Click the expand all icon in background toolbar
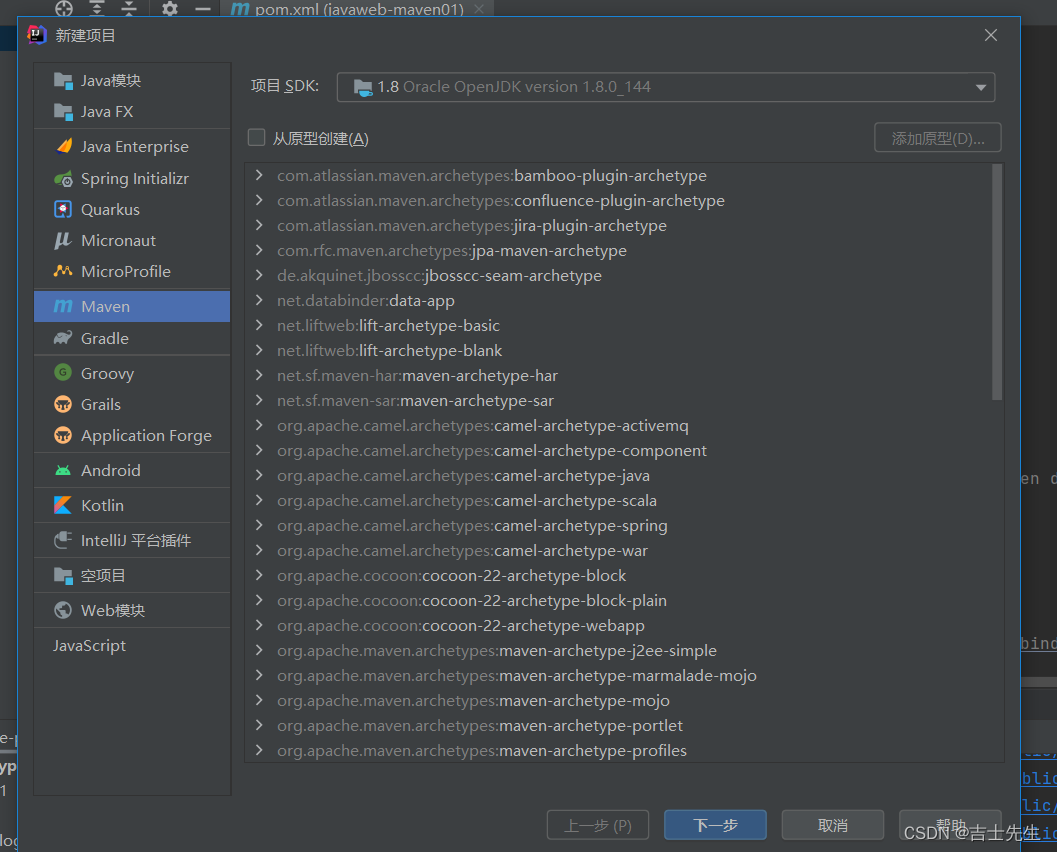The height and width of the screenshot is (852, 1057). pyautogui.click(x=97, y=9)
